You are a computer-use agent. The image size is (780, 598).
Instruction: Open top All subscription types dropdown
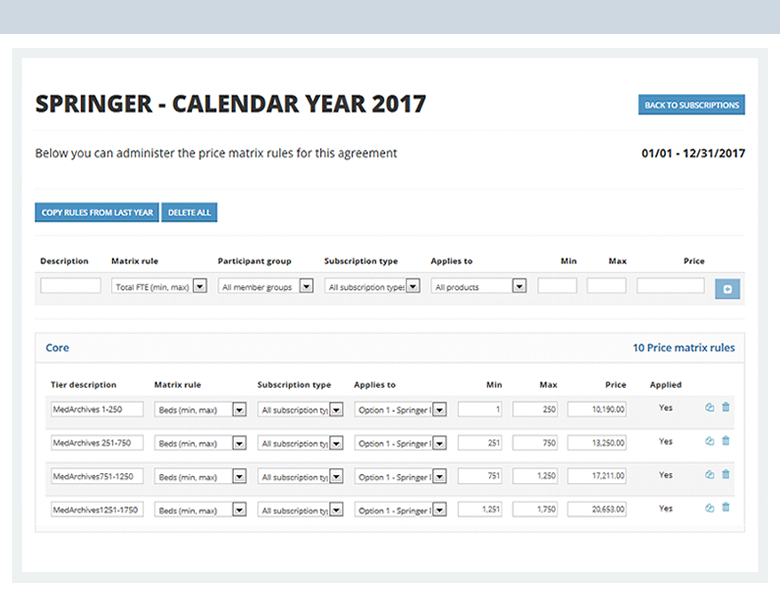click(x=372, y=286)
